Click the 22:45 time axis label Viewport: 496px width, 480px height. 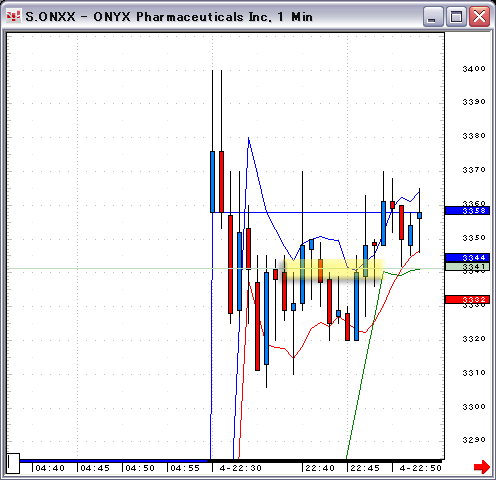pyautogui.click(x=365, y=468)
